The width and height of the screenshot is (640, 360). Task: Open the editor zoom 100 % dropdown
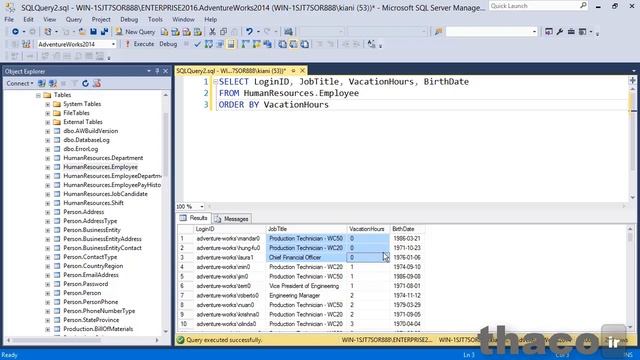[202, 207]
